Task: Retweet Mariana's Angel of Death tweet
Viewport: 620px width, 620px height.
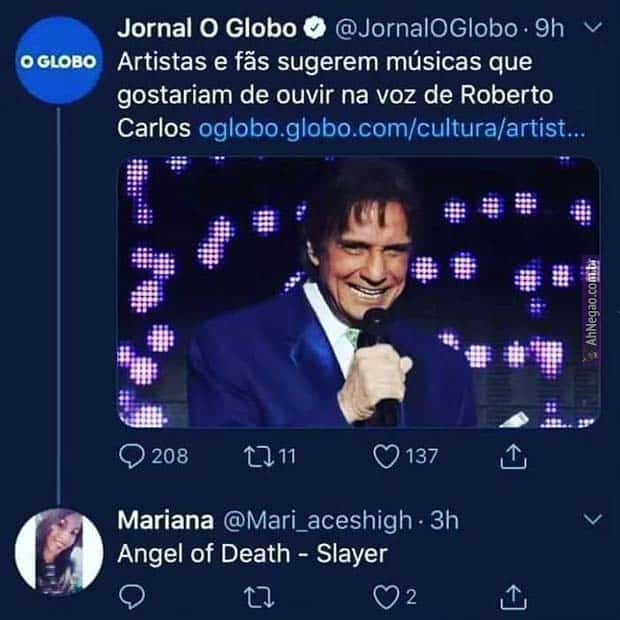Action: click(258, 596)
